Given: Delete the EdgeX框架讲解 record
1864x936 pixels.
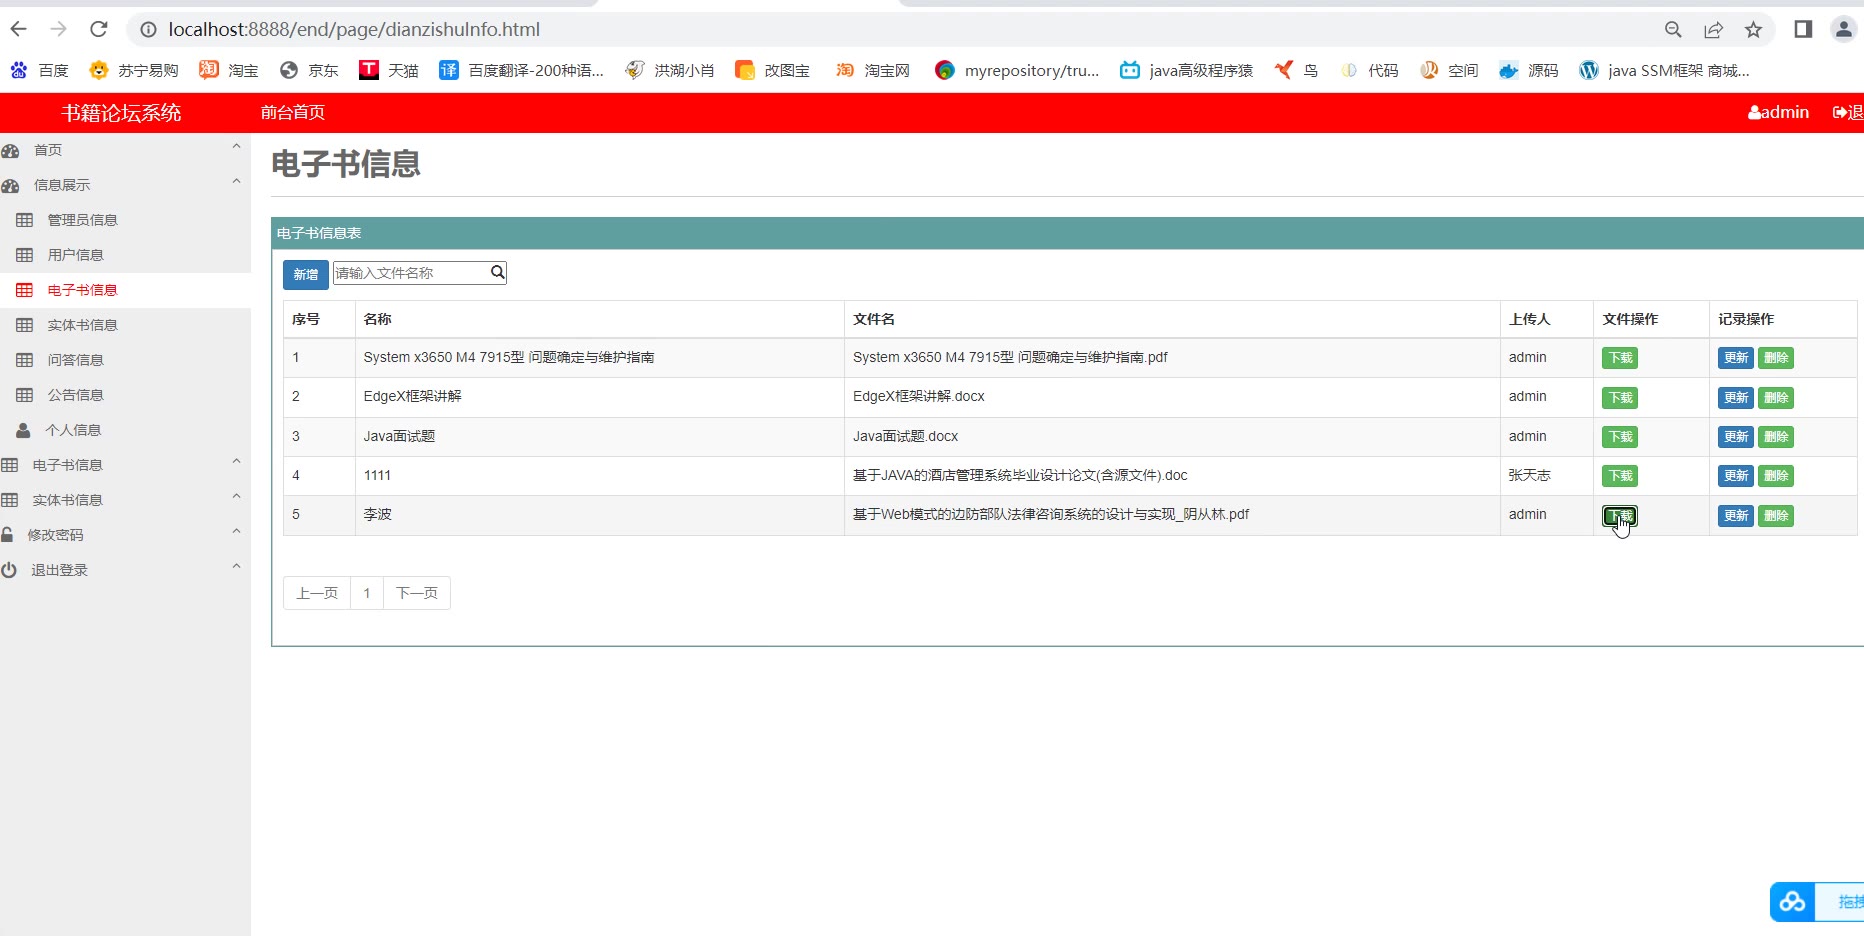Looking at the screenshot, I should [x=1776, y=398].
